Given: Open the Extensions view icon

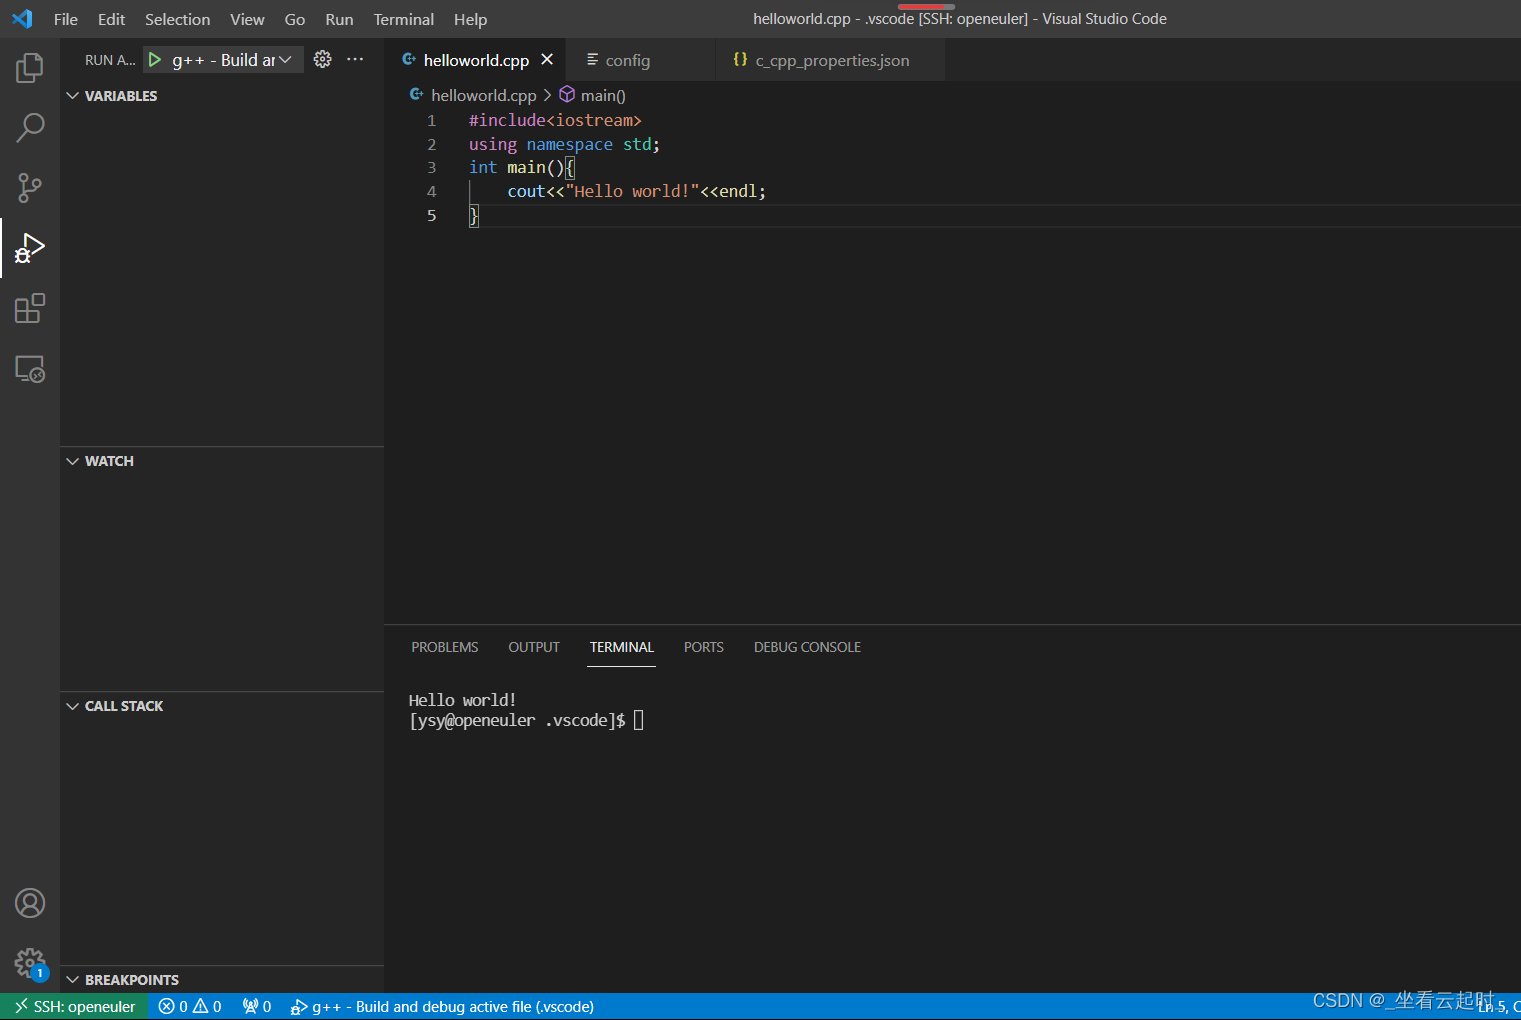Looking at the screenshot, I should (x=29, y=308).
